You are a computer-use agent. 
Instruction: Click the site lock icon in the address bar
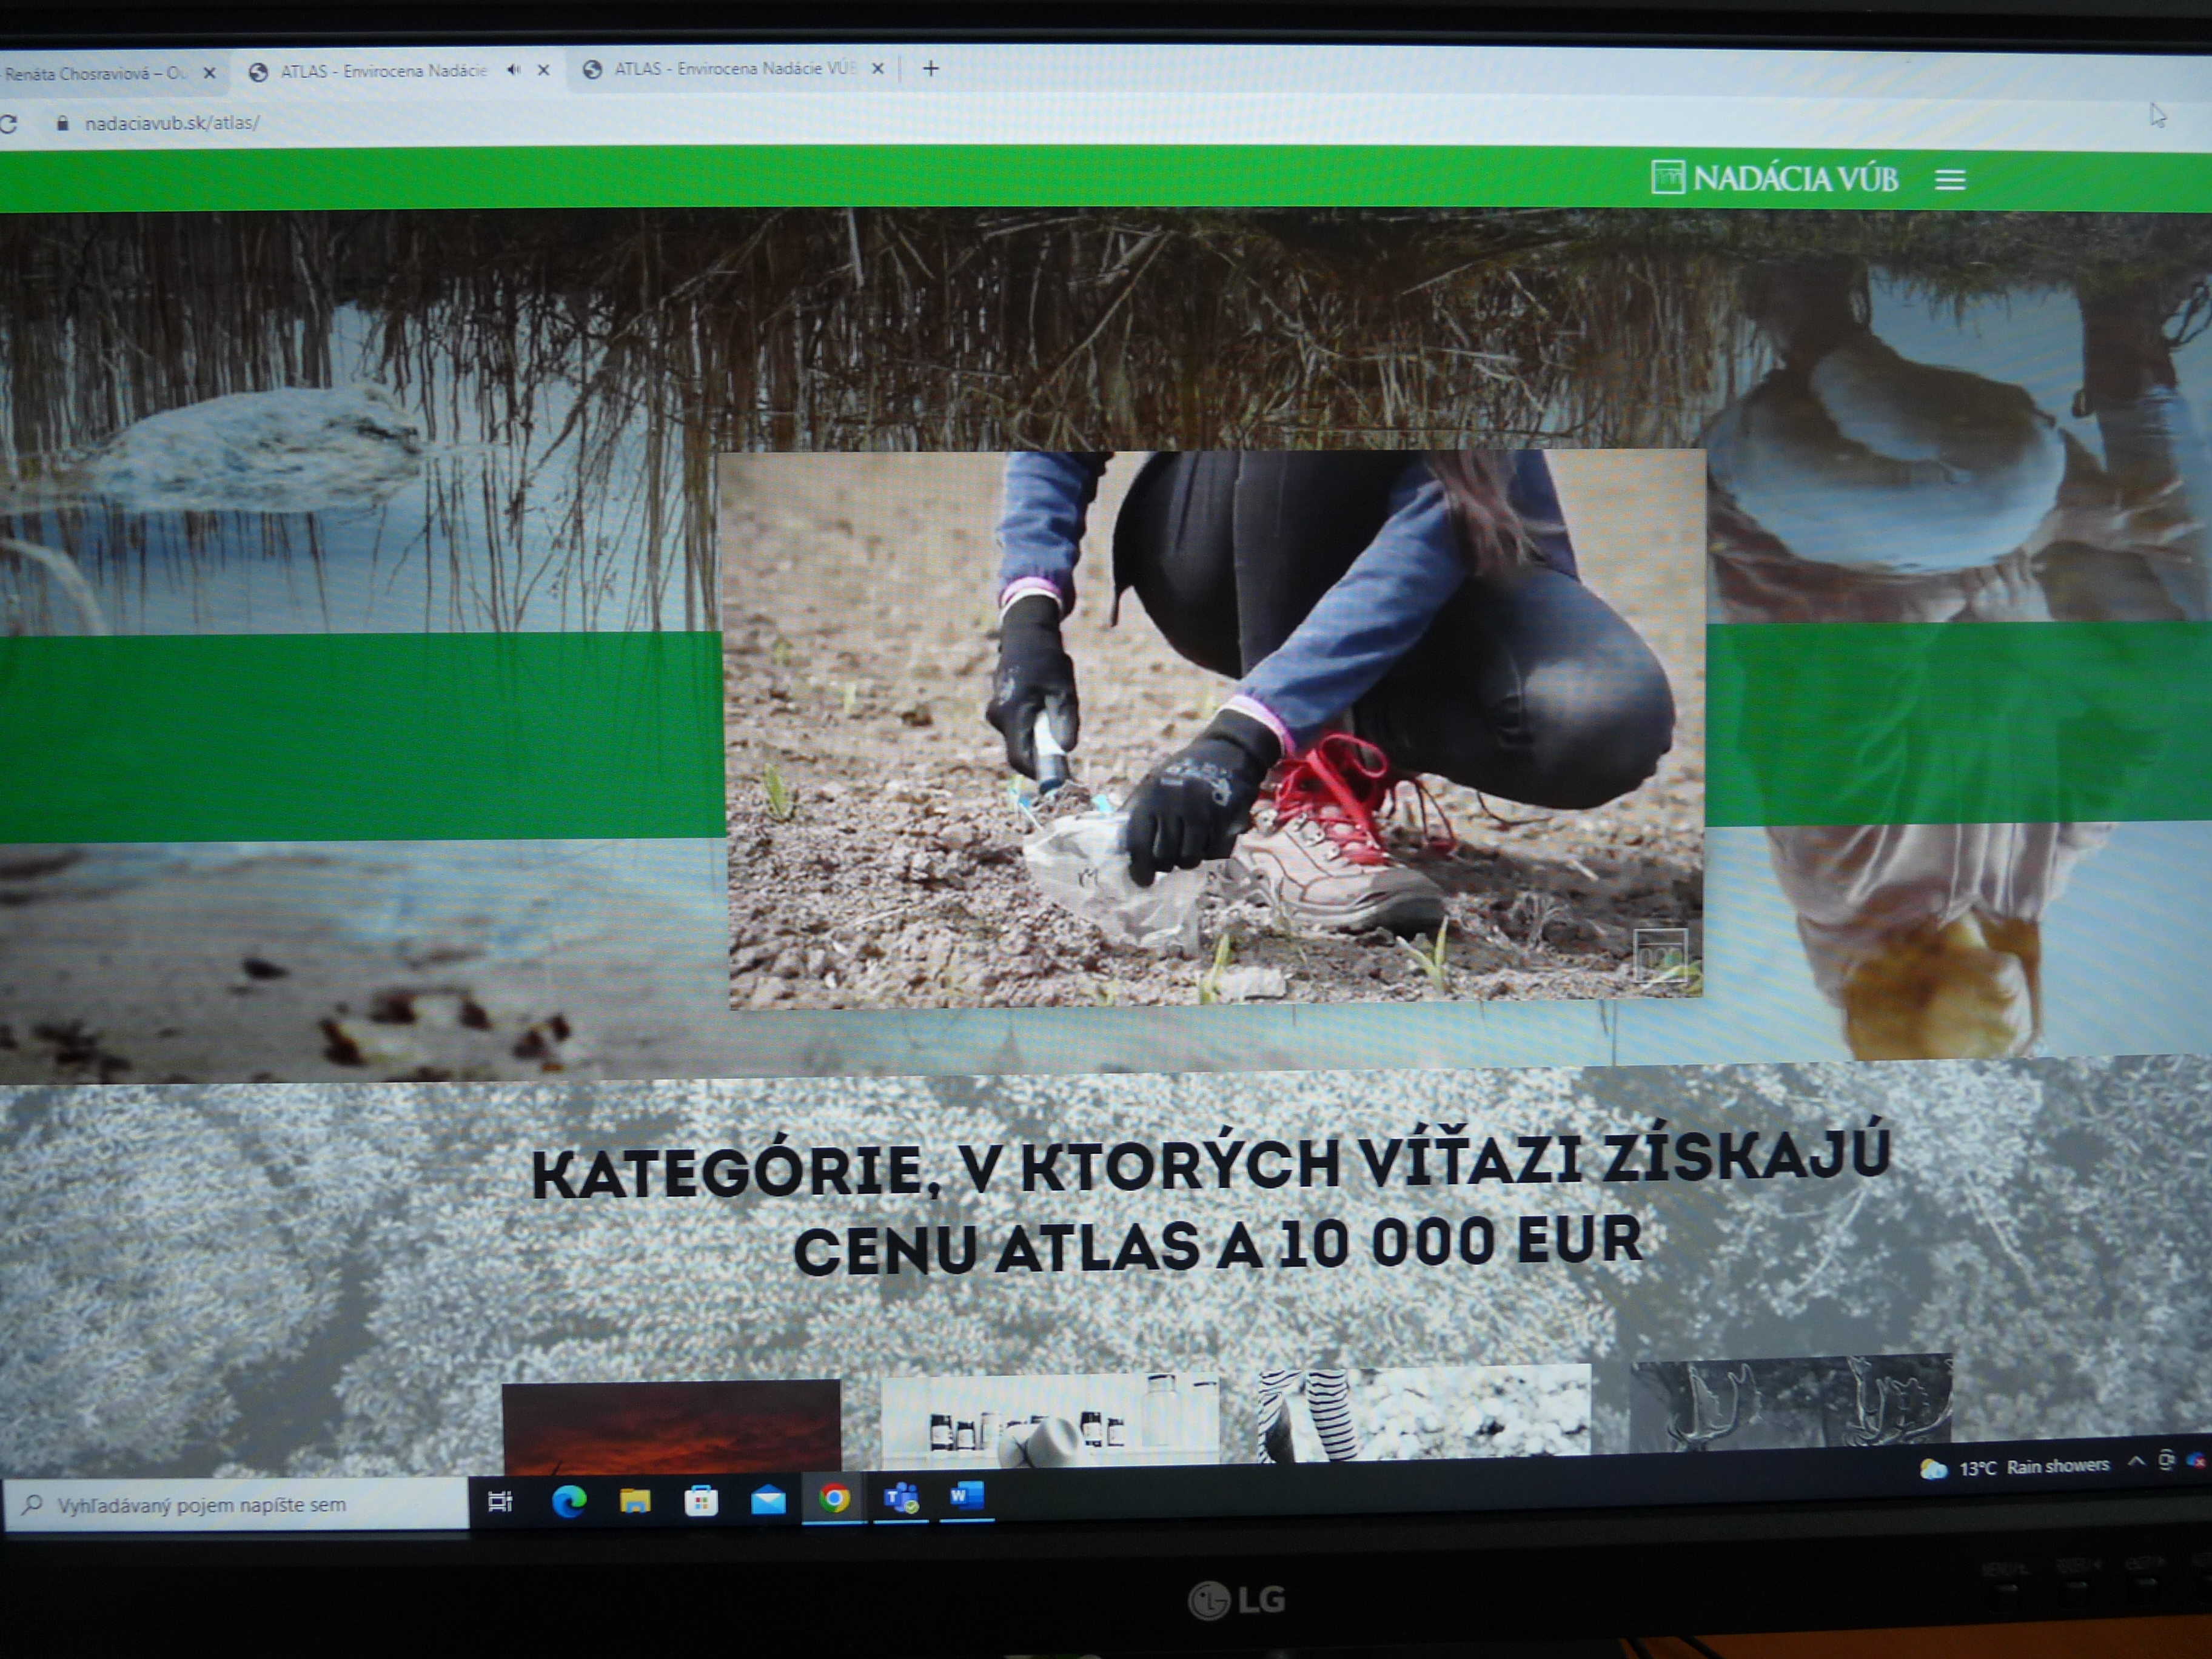[63, 123]
